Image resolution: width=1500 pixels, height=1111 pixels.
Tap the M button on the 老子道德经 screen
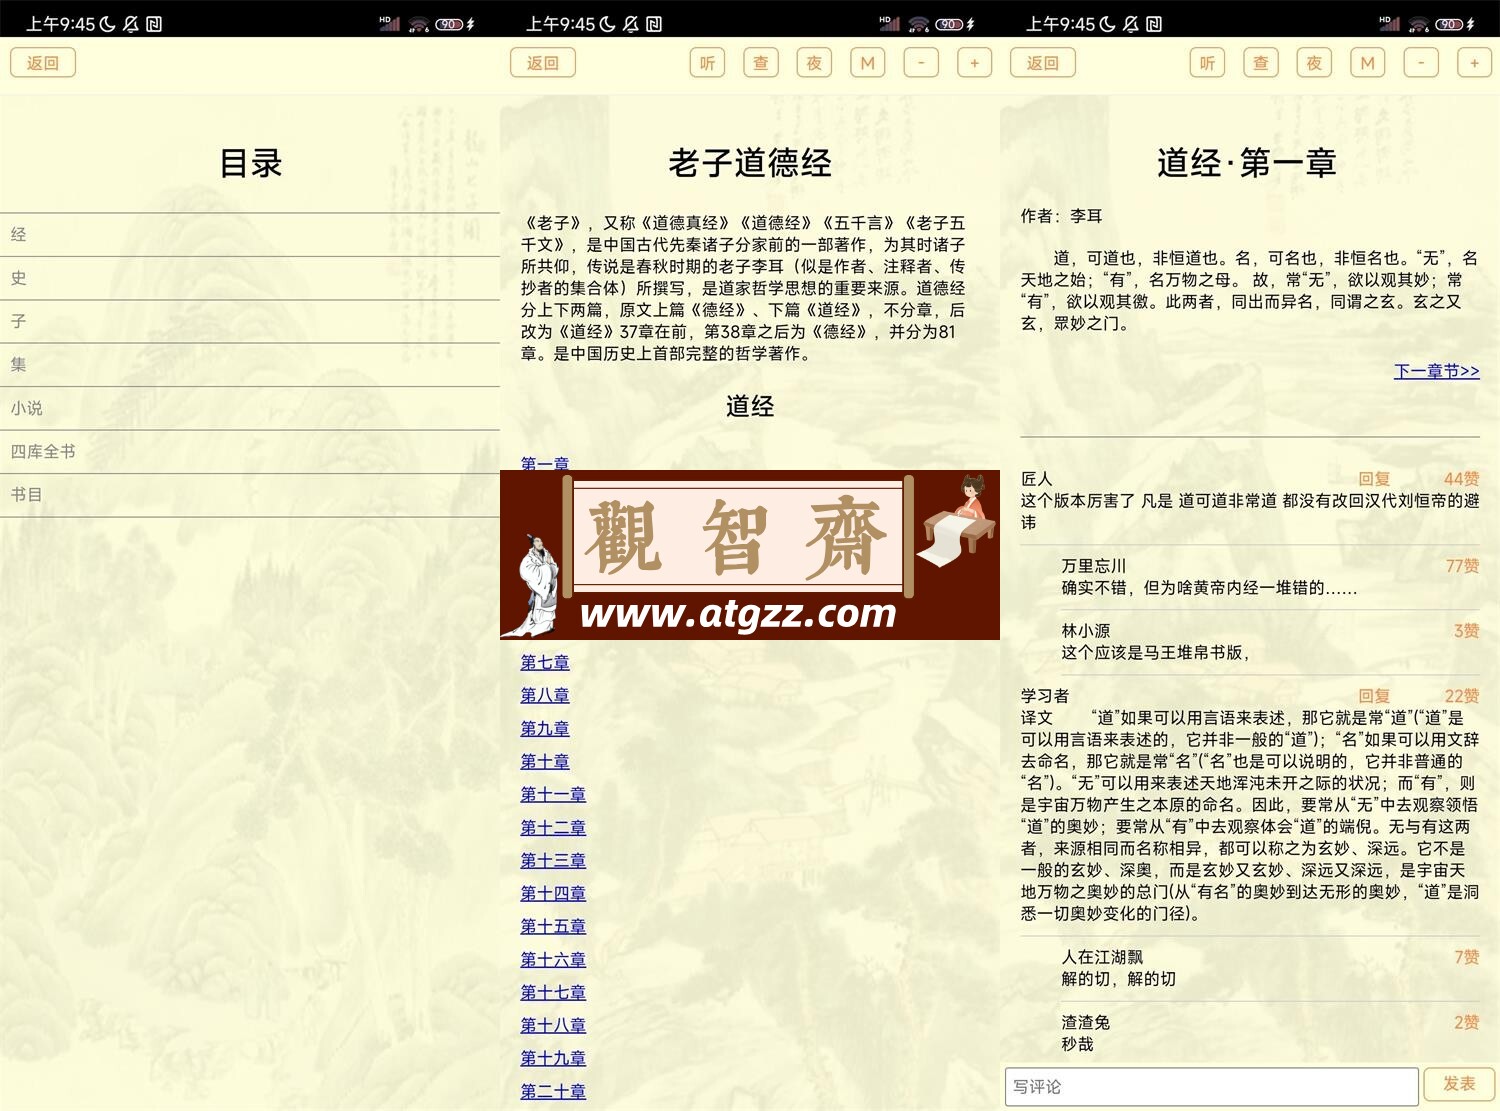click(868, 63)
